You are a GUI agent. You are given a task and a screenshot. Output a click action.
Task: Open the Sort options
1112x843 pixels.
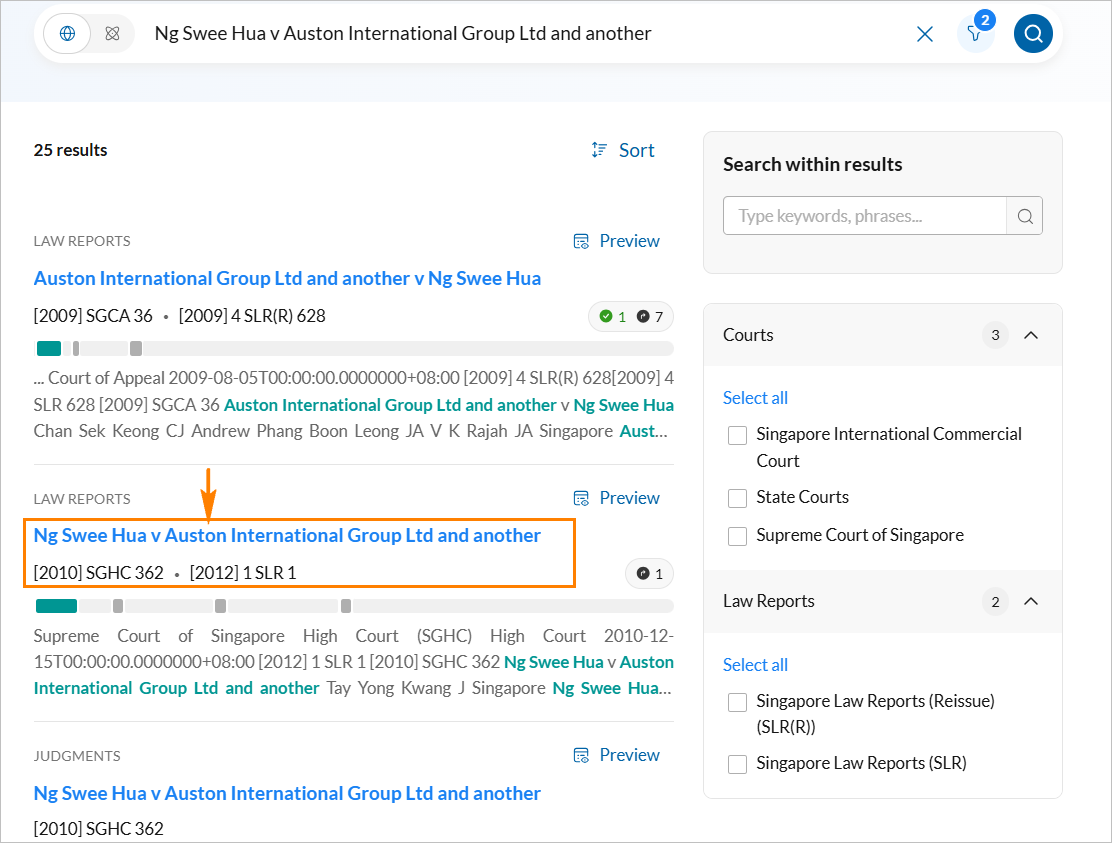[x=623, y=150]
